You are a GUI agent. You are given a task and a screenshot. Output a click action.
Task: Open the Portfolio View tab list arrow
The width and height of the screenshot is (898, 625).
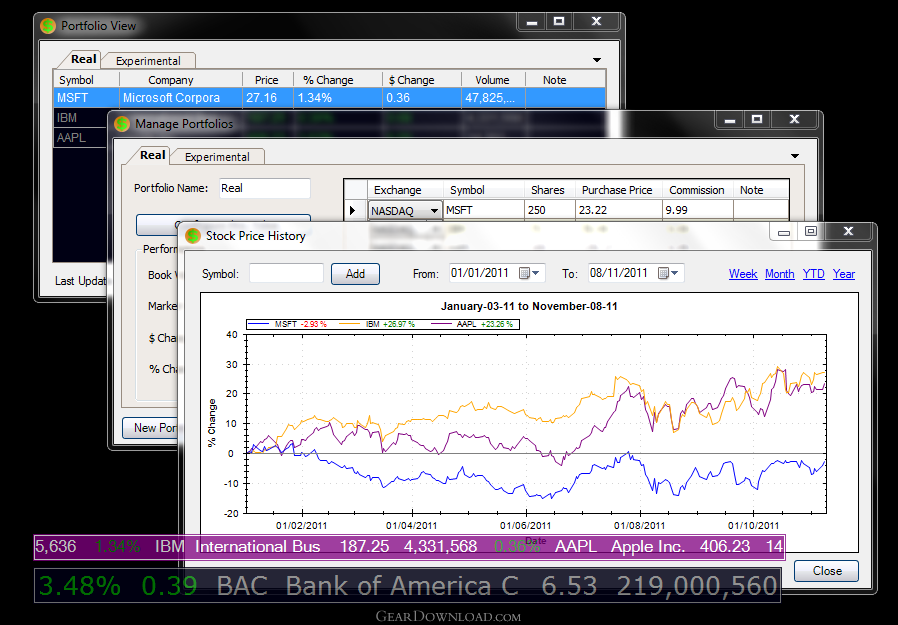click(x=597, y=60)
